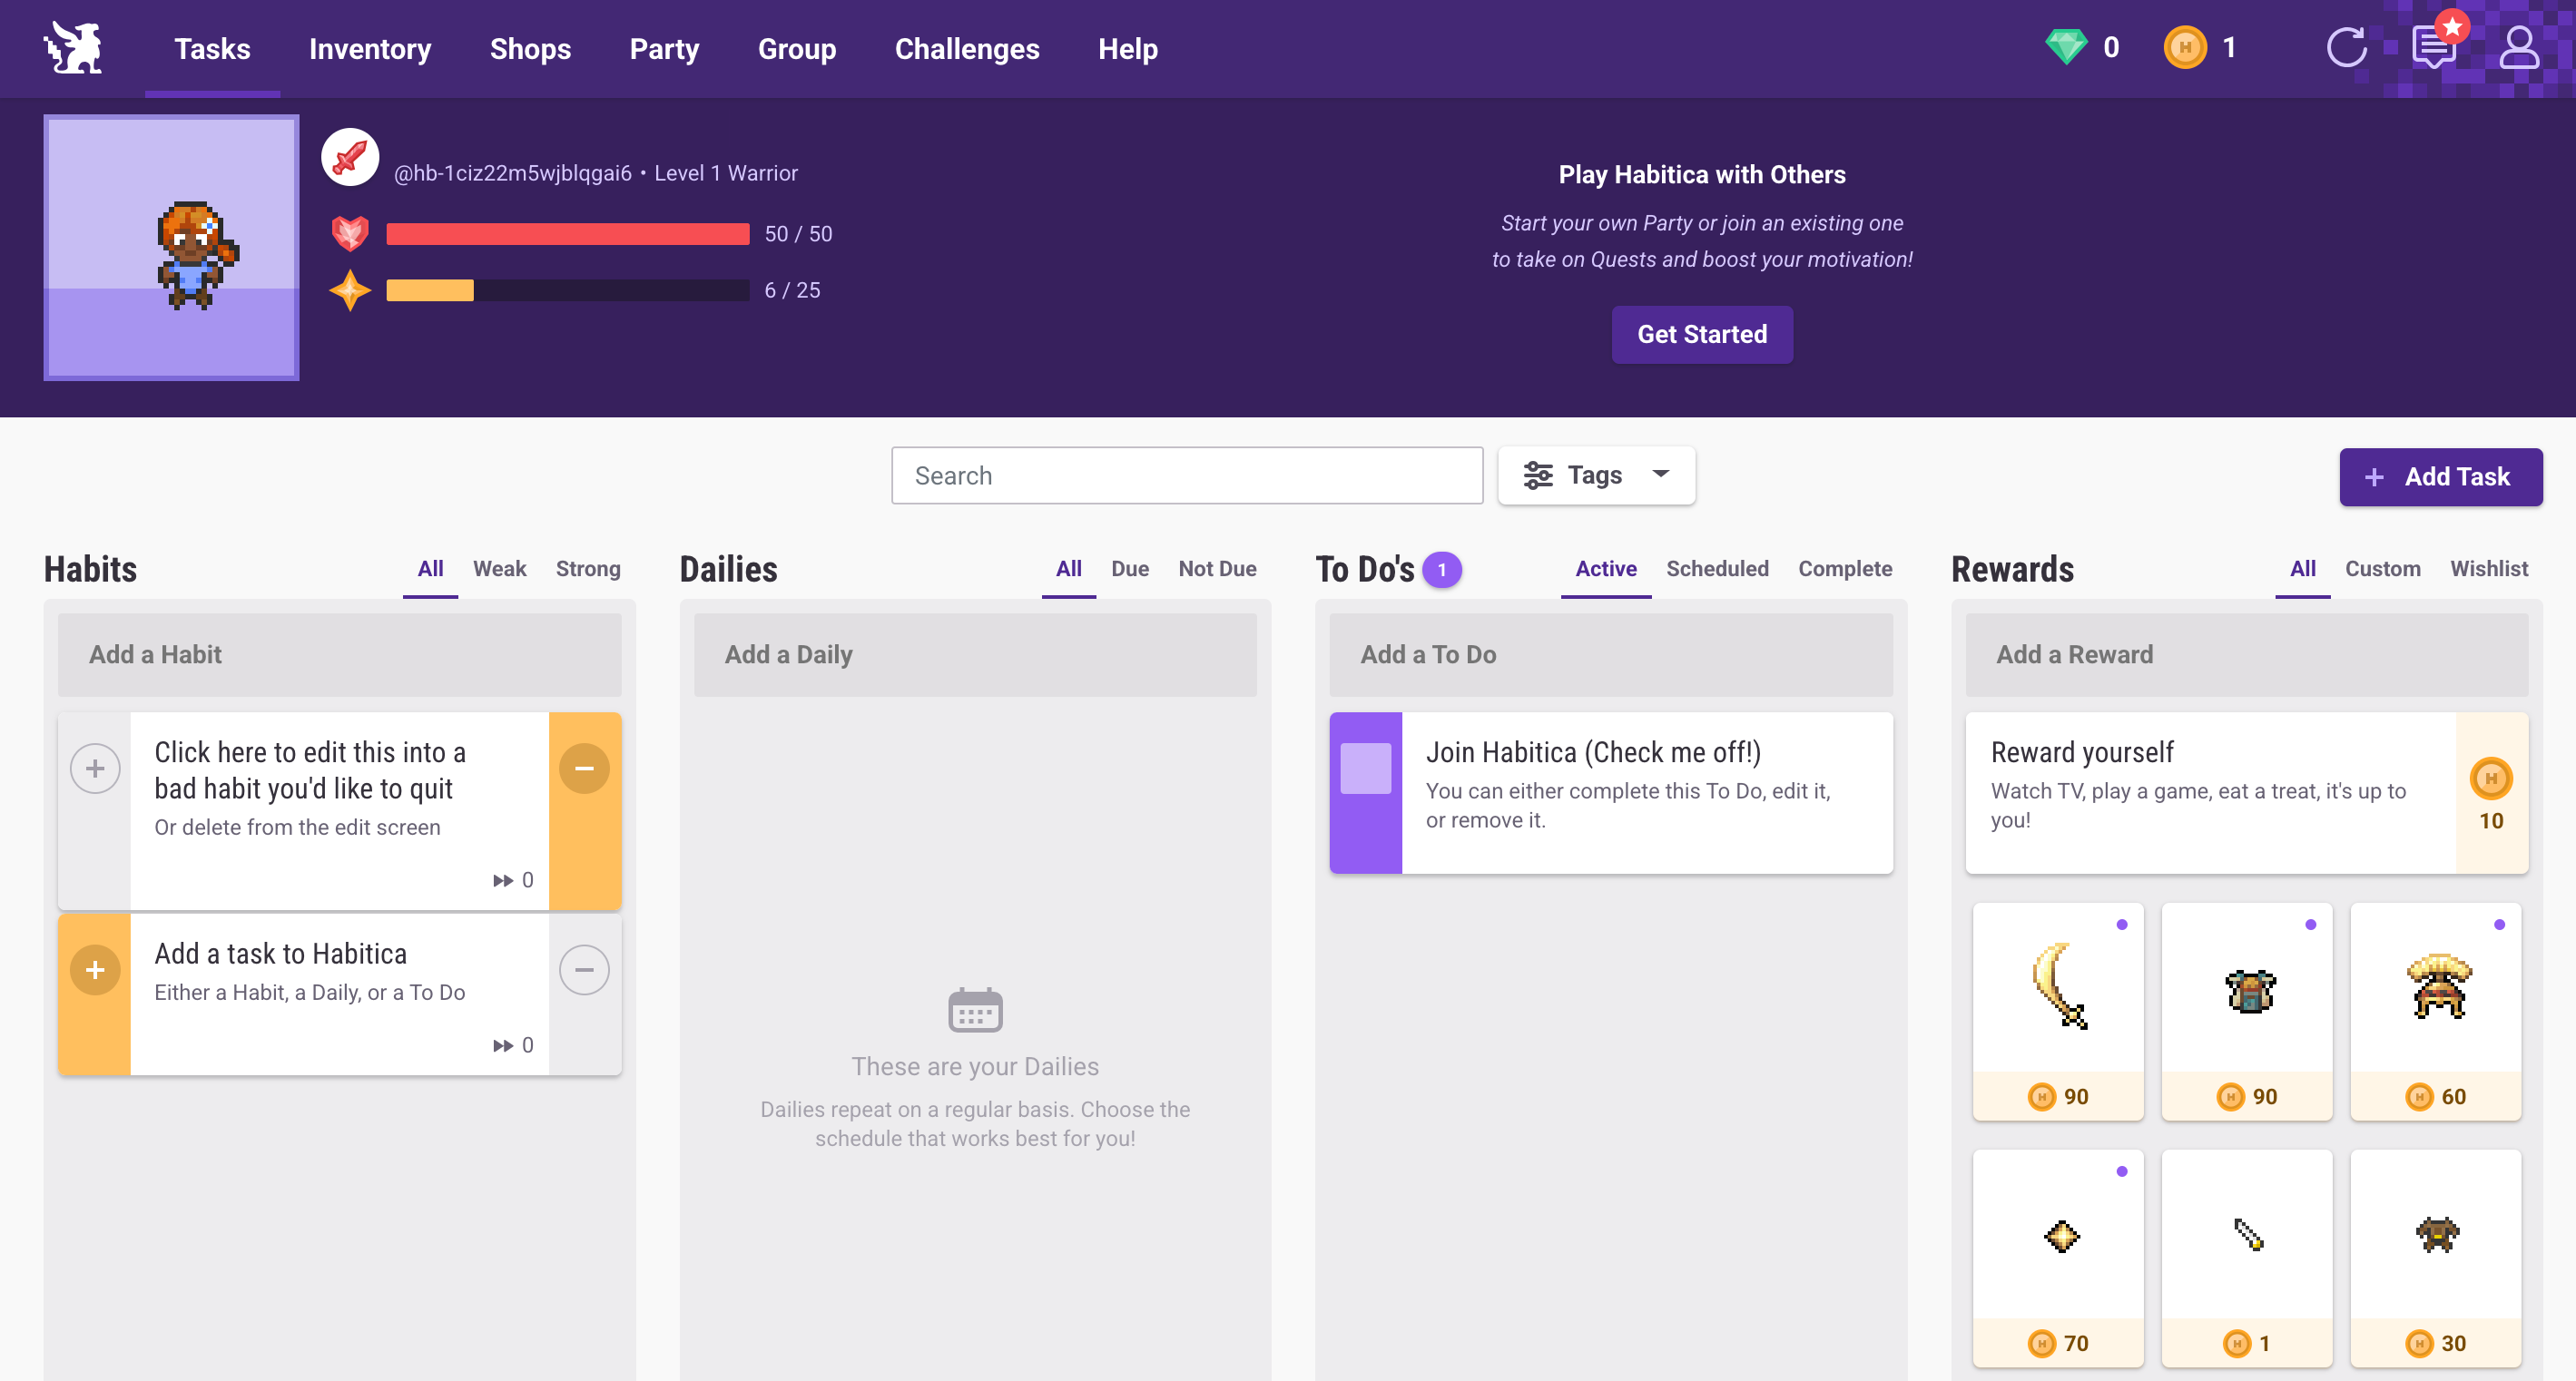Click the 10 gold Reward yourself cost
2576x1381 pixels.
[2491, 793]
